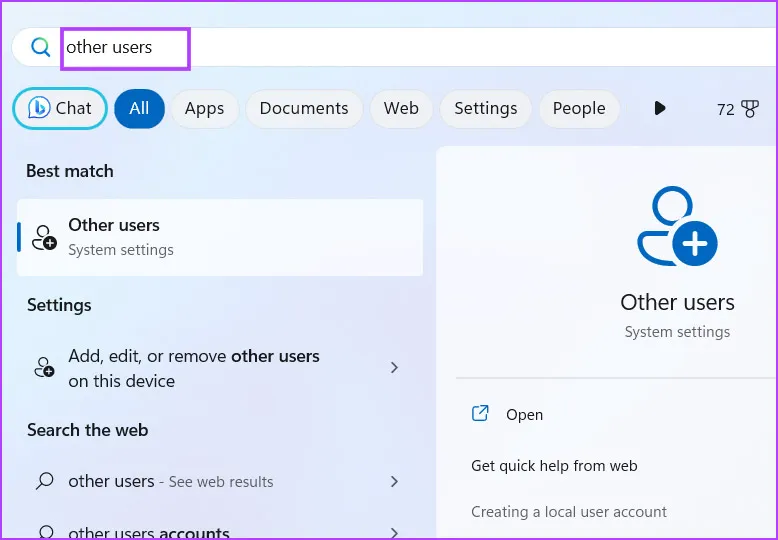Image resolution: width=778 pixels, height=540 pixels.
Task: Filter results by Settings tab
Action: (485, 108)
